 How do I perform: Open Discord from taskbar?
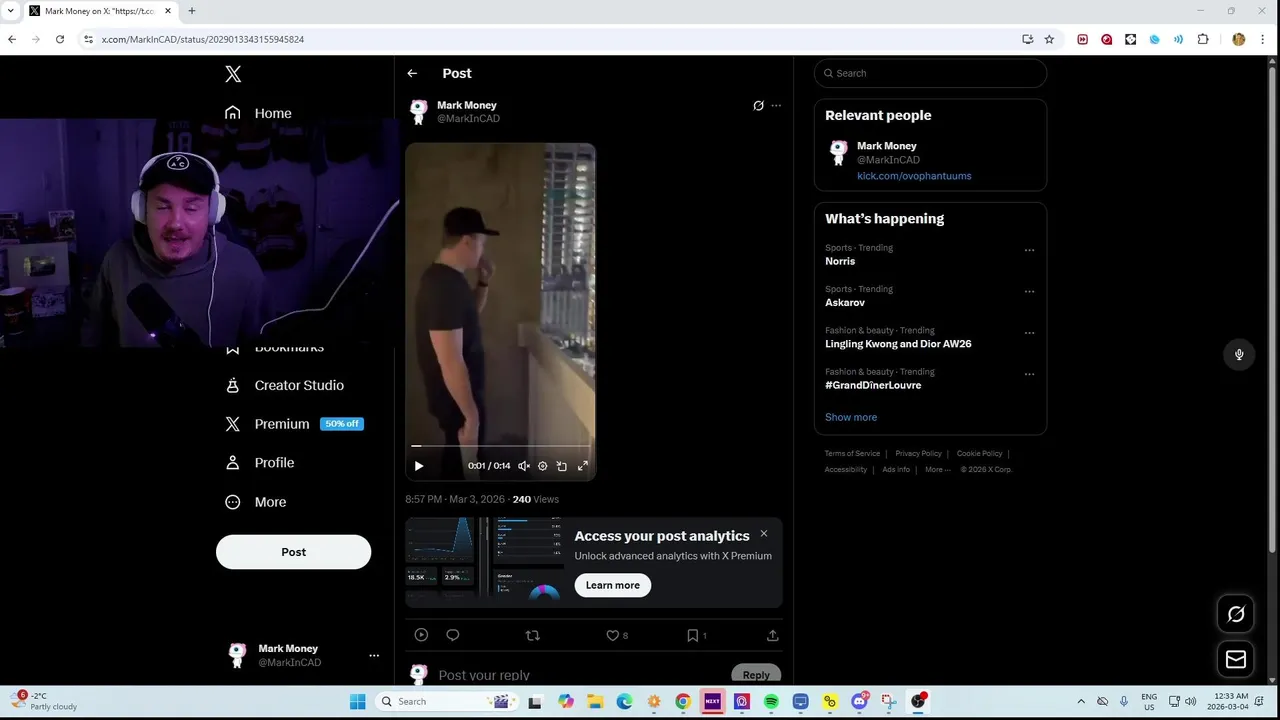point(859,702)
